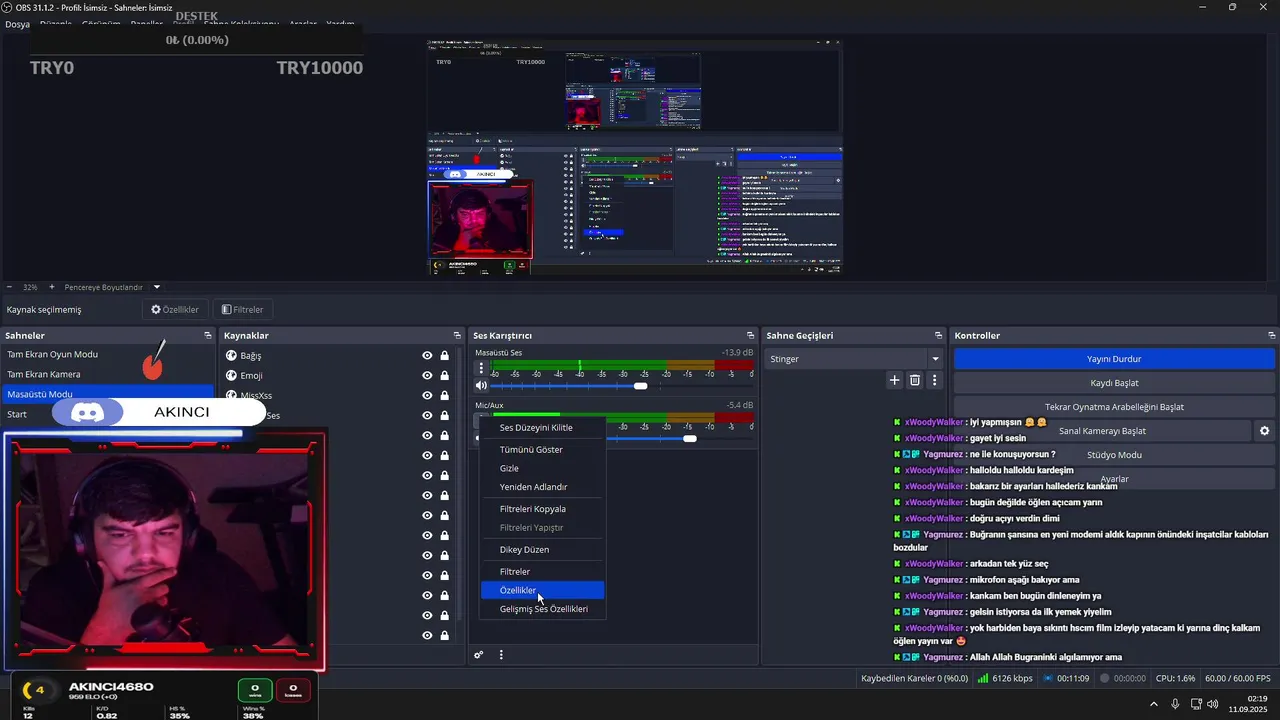1280x720 pixels.
Task: Open network icon in system tray
Action: pos(1197,704)
